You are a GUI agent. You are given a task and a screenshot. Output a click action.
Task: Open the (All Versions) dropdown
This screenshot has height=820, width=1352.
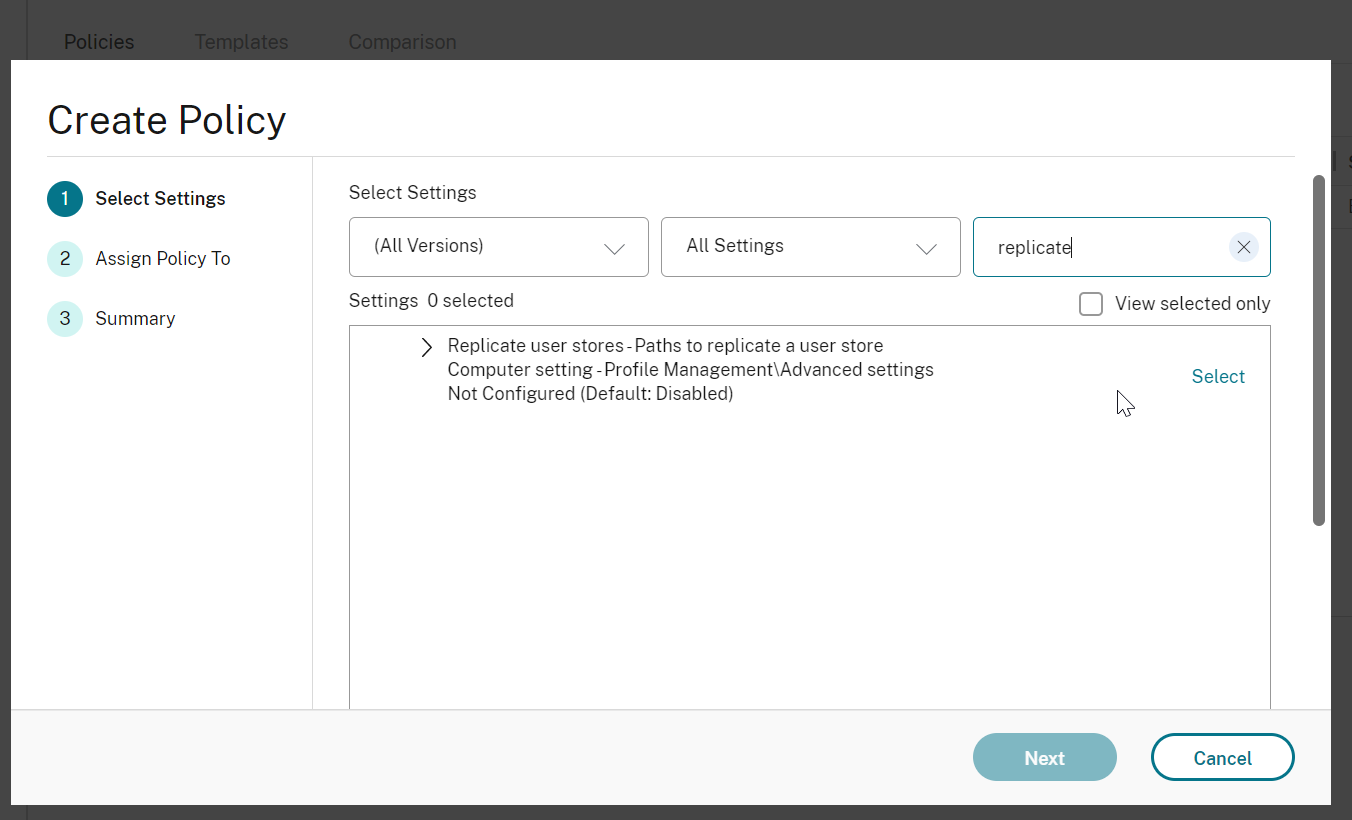point(498,247)
